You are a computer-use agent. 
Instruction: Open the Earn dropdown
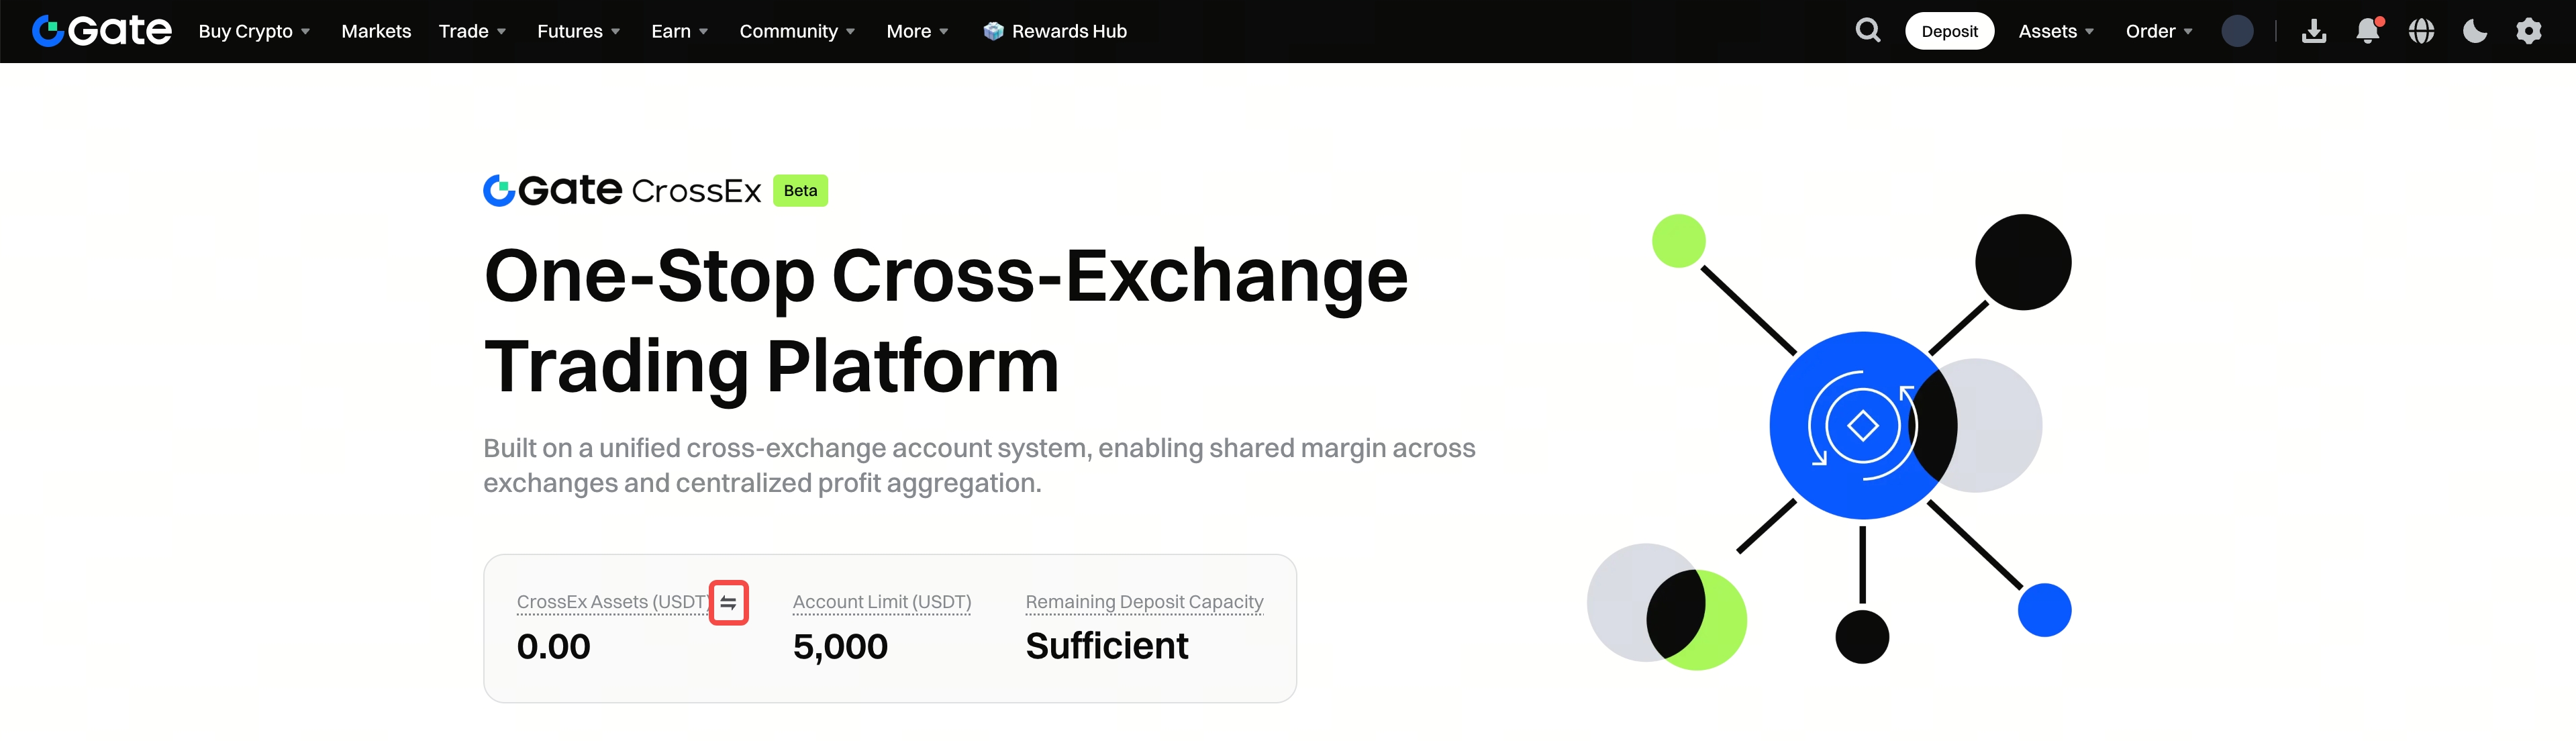coord(679,31)
